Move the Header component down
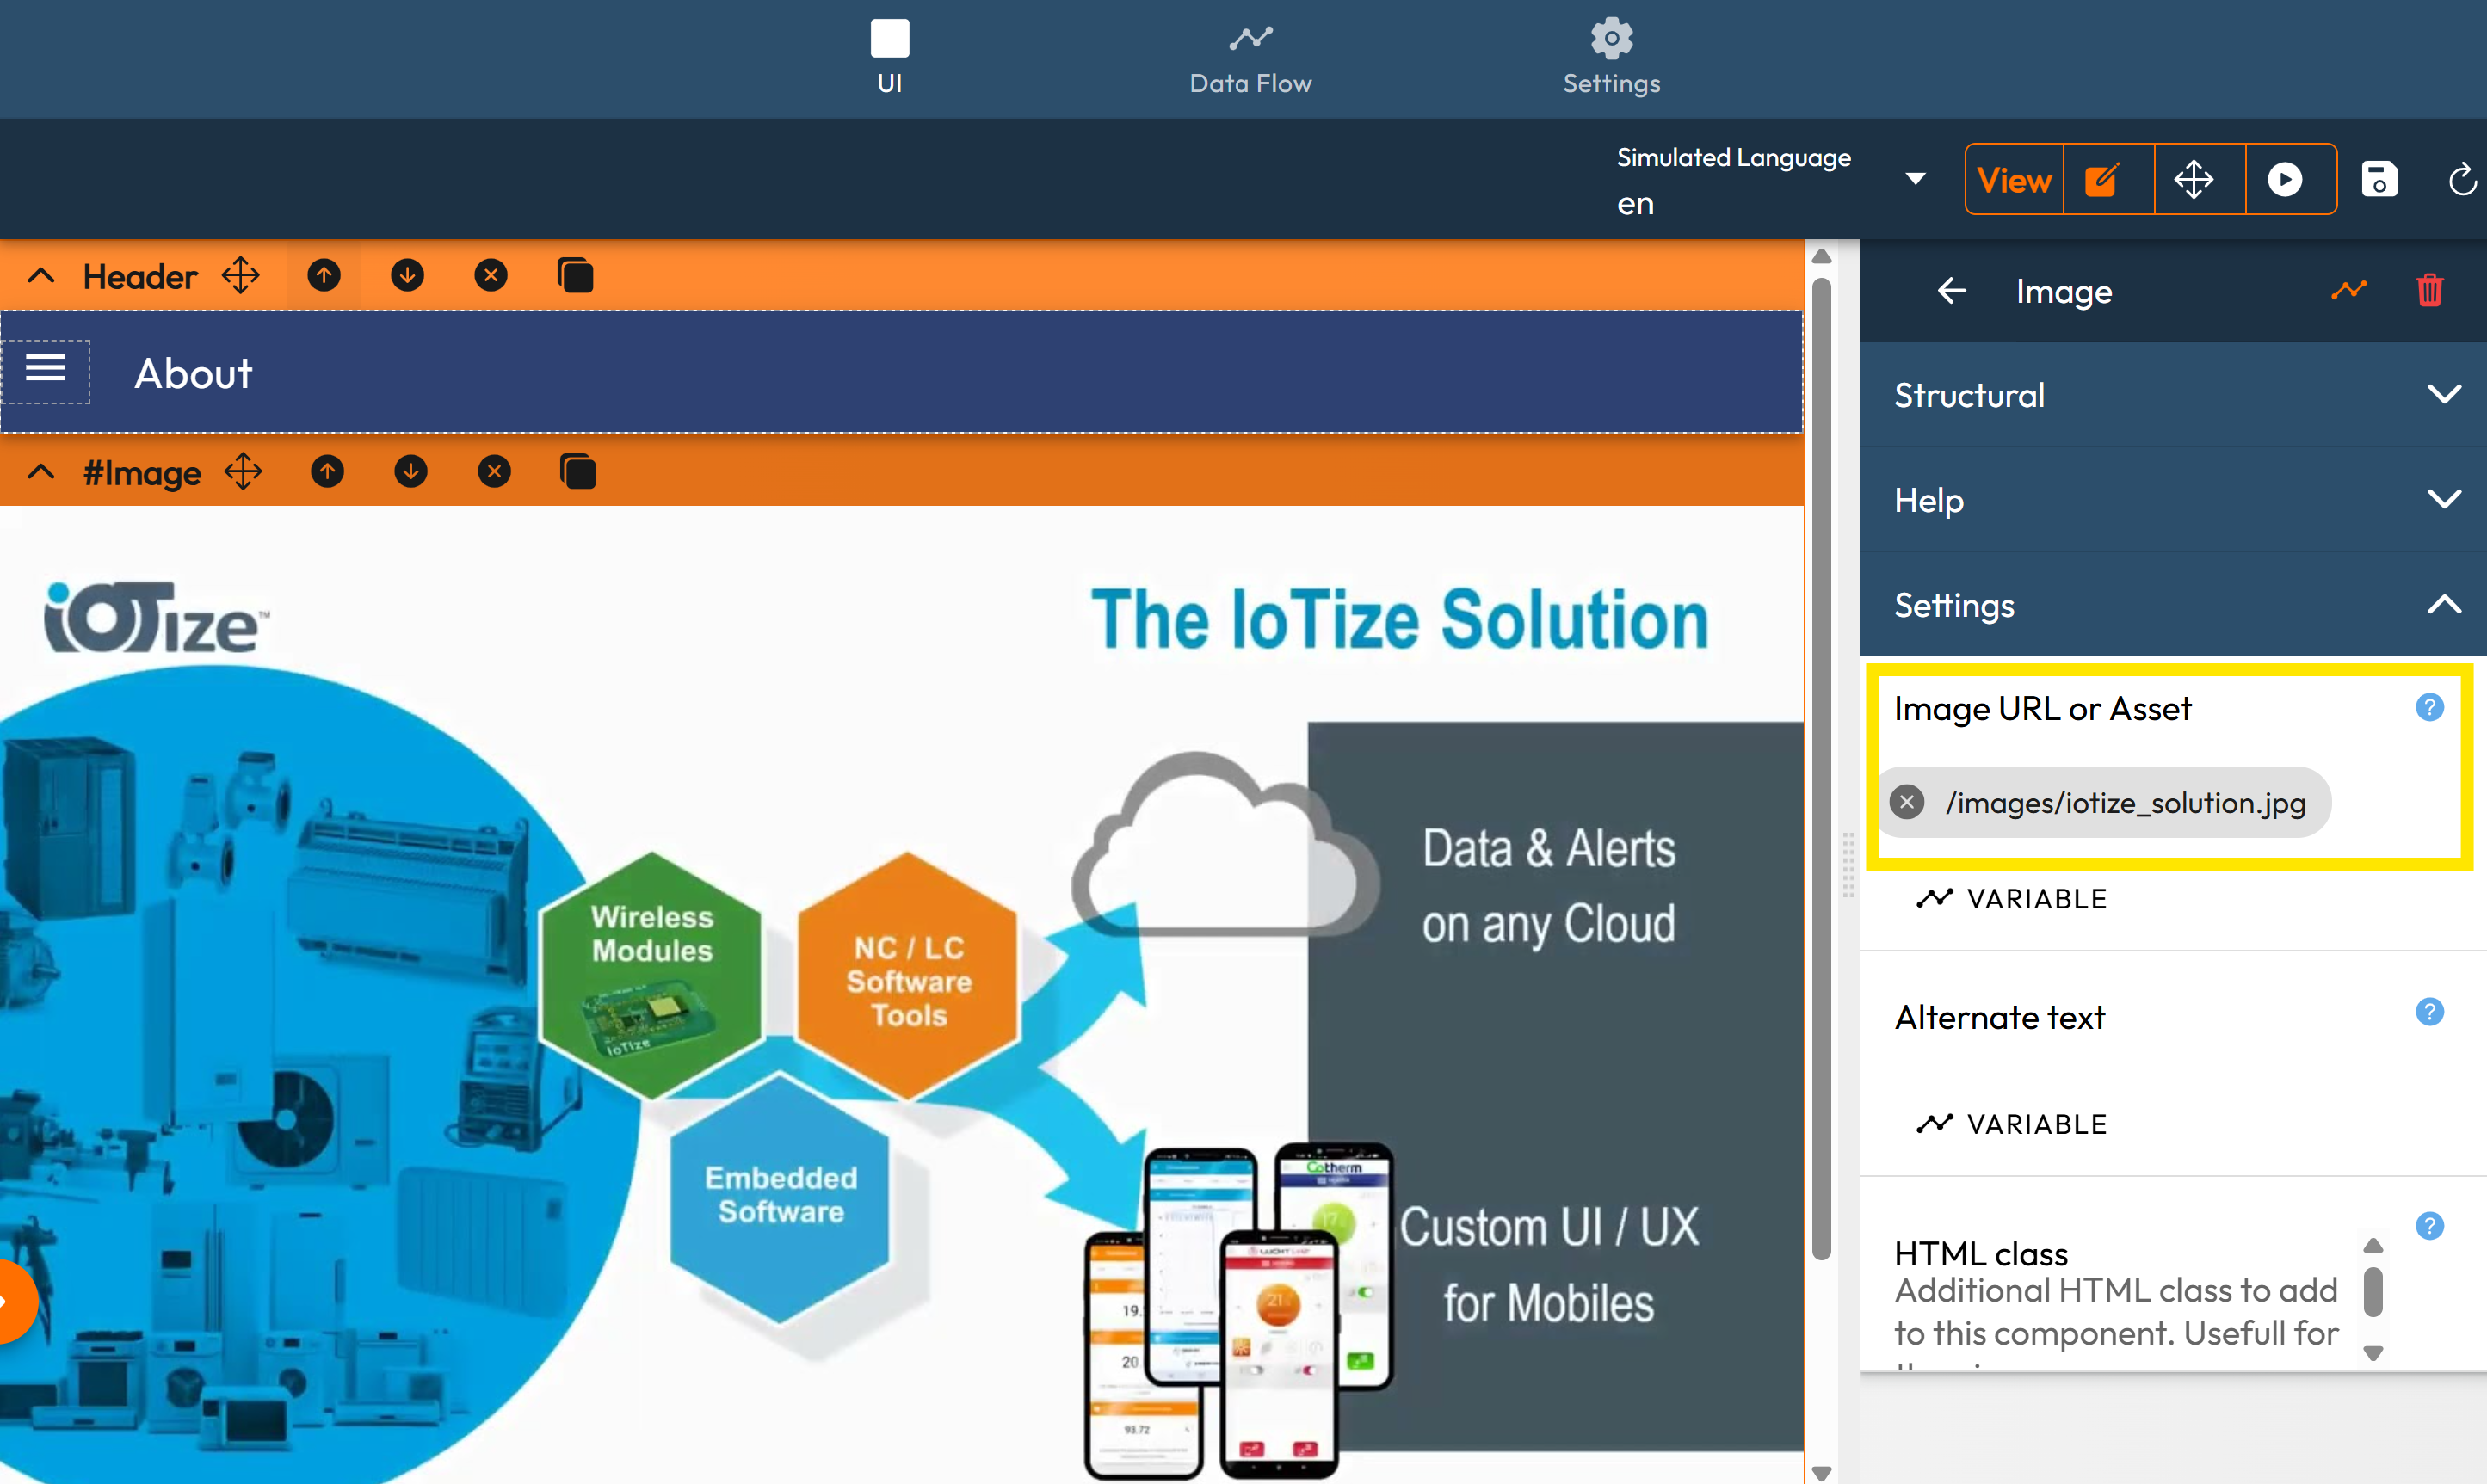The height and width of the screenshot is (1484, 2487). pyautogui.click(x=407, y=275)
